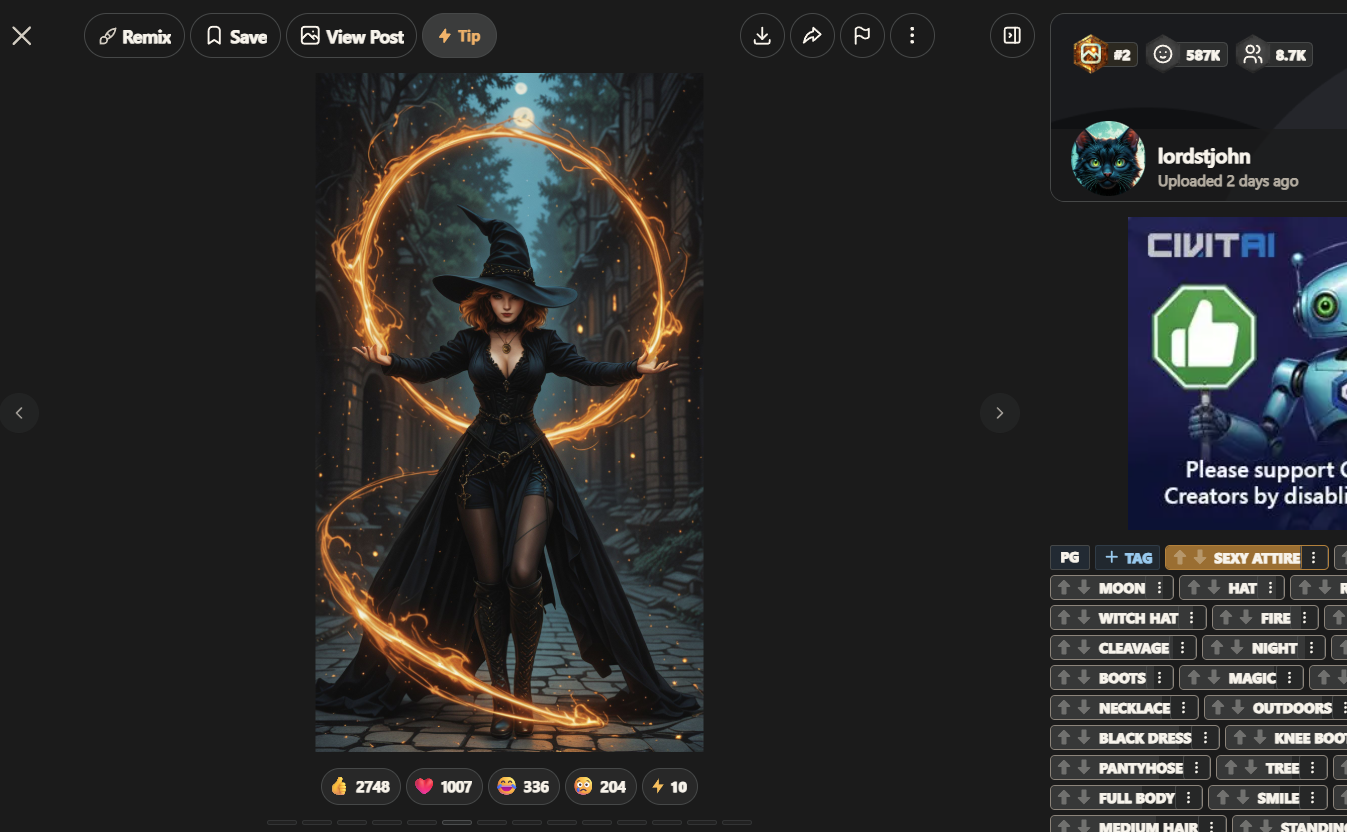Open the FULL BODY tag three-dot menu
Viewport: 1347px width, 832px height.
coord(1189,798)
